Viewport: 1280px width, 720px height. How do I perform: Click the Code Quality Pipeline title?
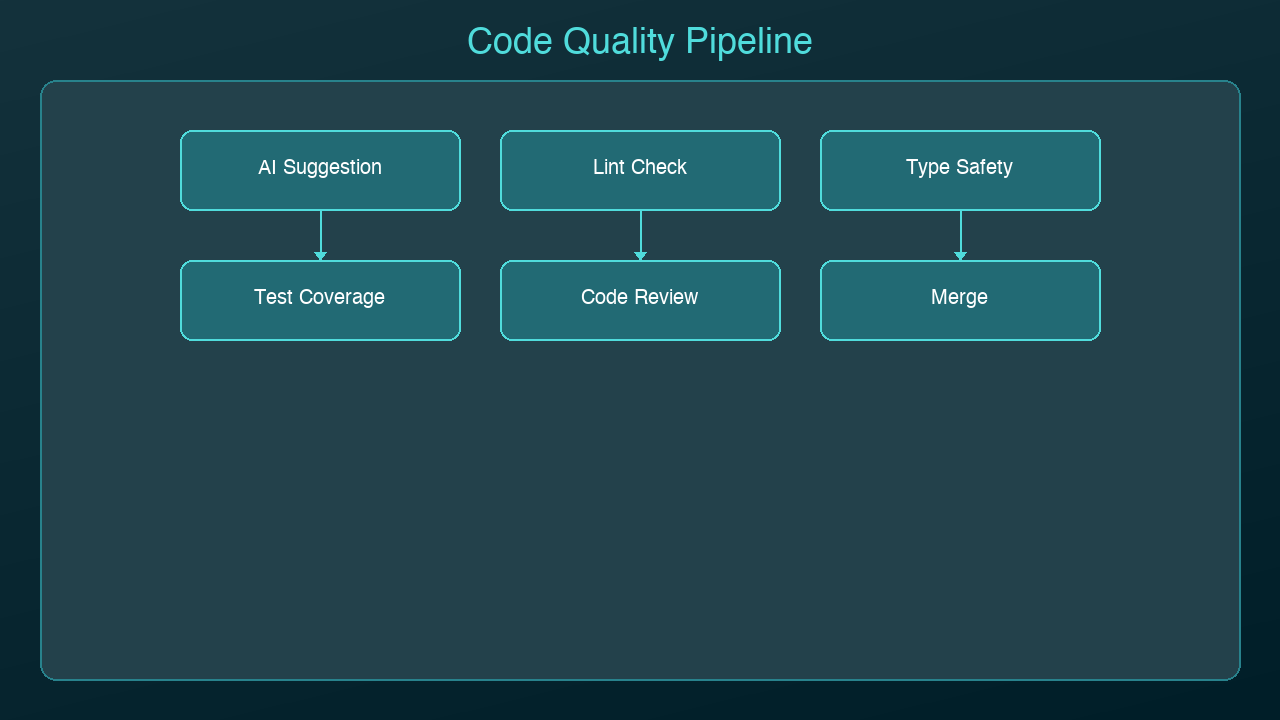click(640, 42)
